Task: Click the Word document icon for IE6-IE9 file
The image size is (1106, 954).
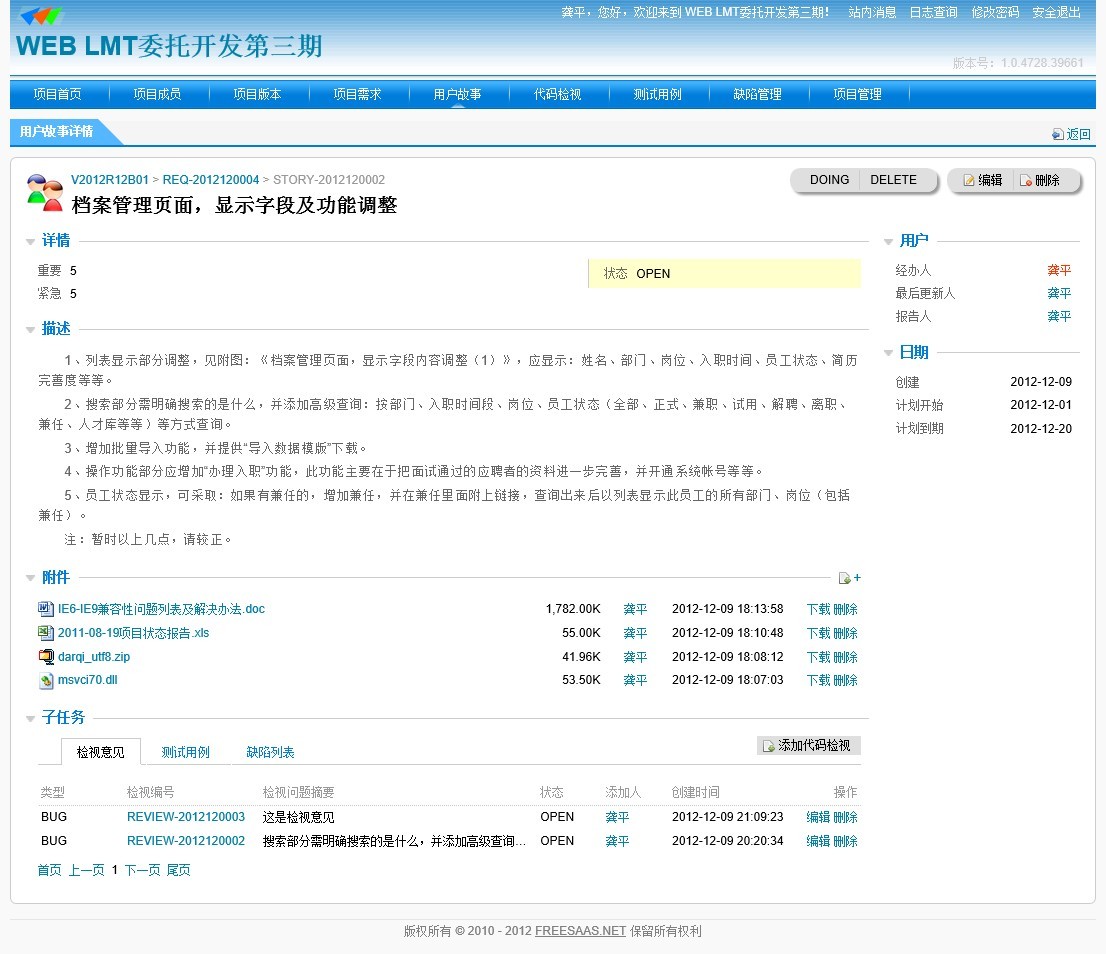Action: tap(45, 609)
